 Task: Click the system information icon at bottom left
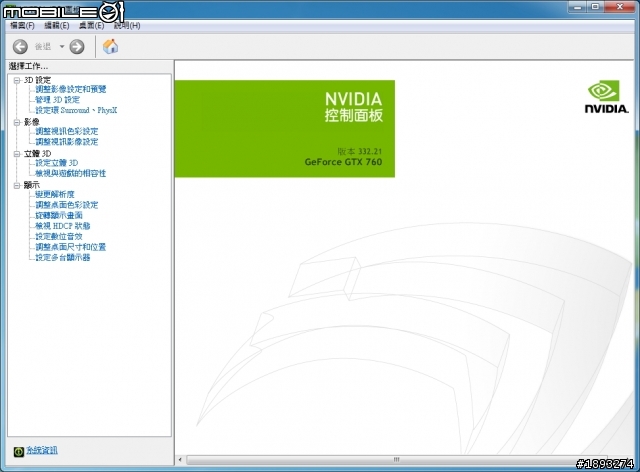18,451
